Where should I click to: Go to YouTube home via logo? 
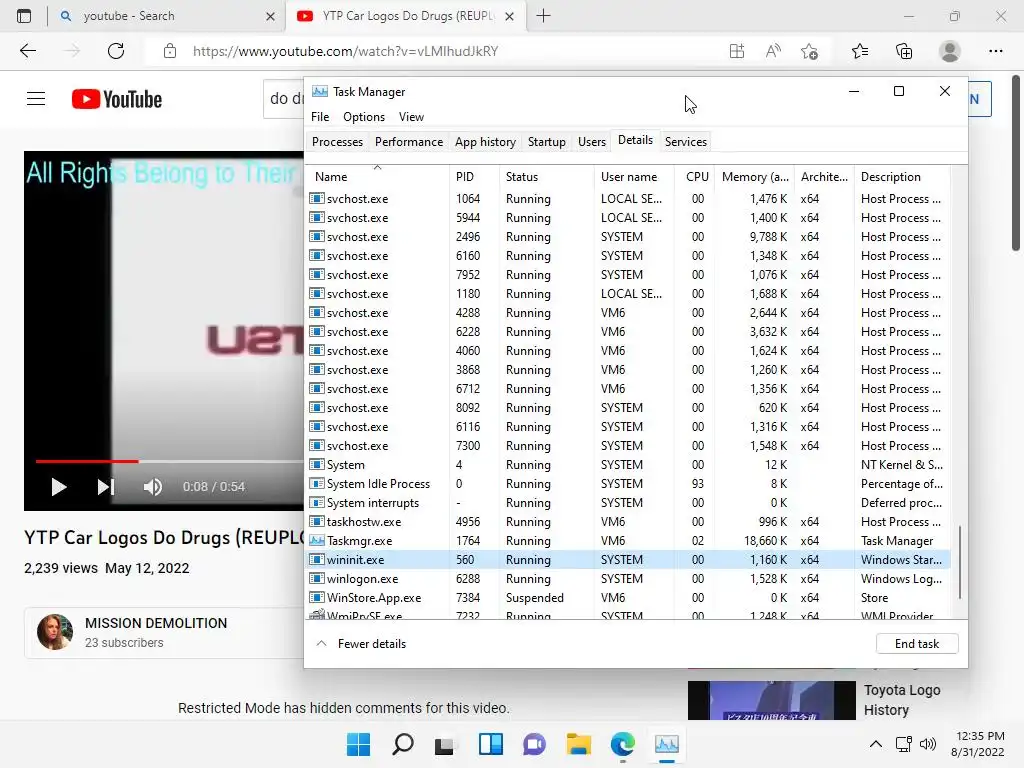[x=116, y=99]
